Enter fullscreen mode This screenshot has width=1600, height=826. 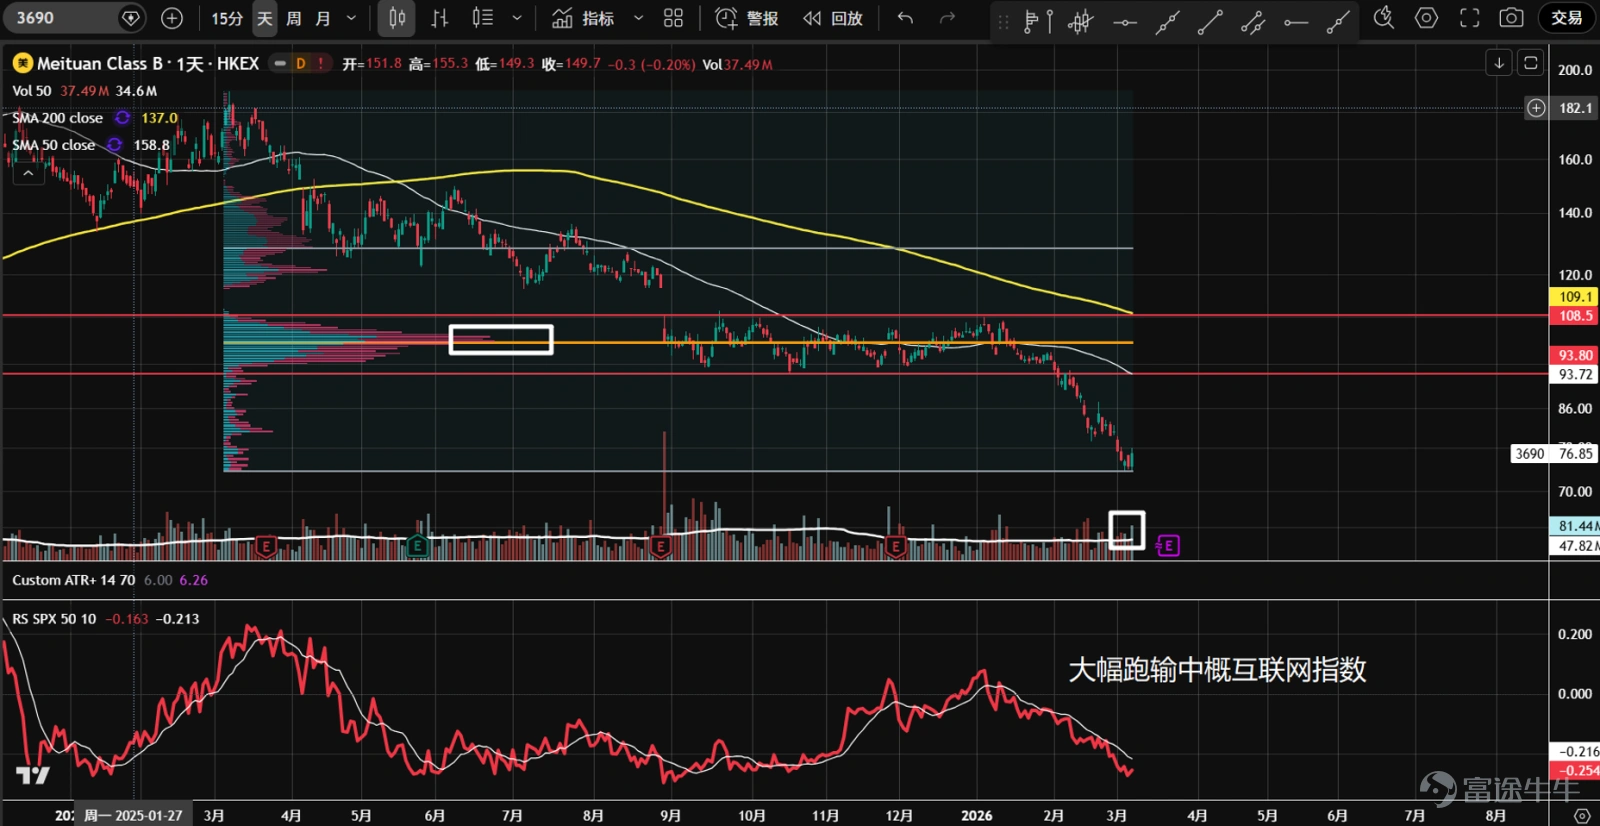click(1469, 18)
